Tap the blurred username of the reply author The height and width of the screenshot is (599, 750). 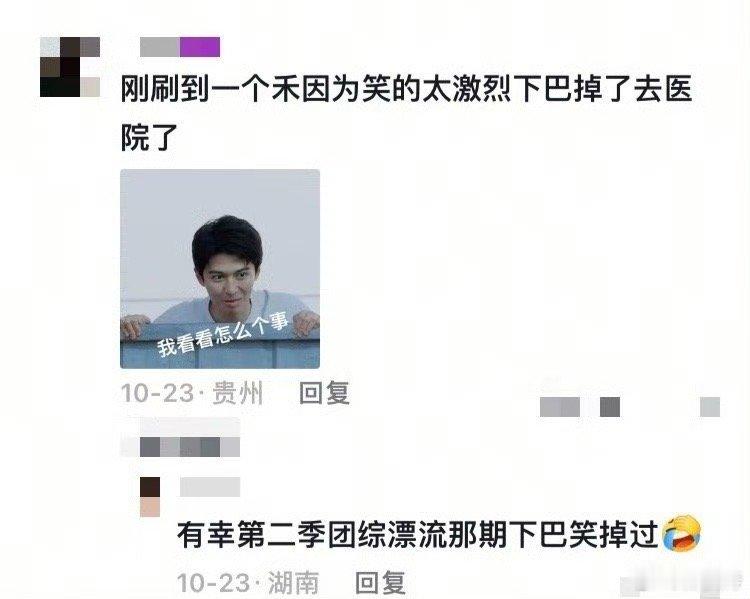pos(210,487)
